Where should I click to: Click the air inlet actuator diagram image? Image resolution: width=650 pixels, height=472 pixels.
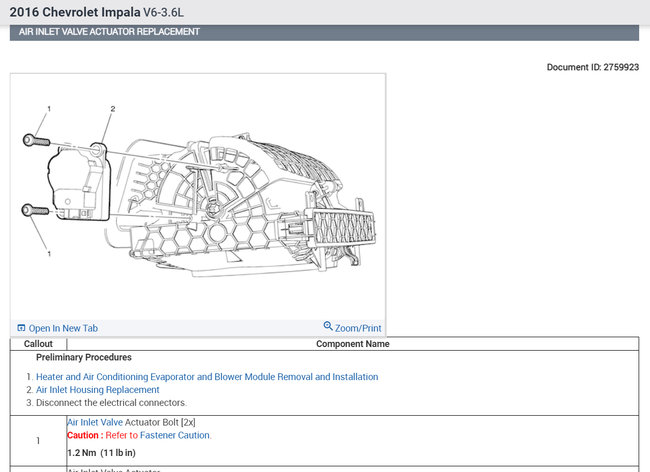tap(198, 196)
